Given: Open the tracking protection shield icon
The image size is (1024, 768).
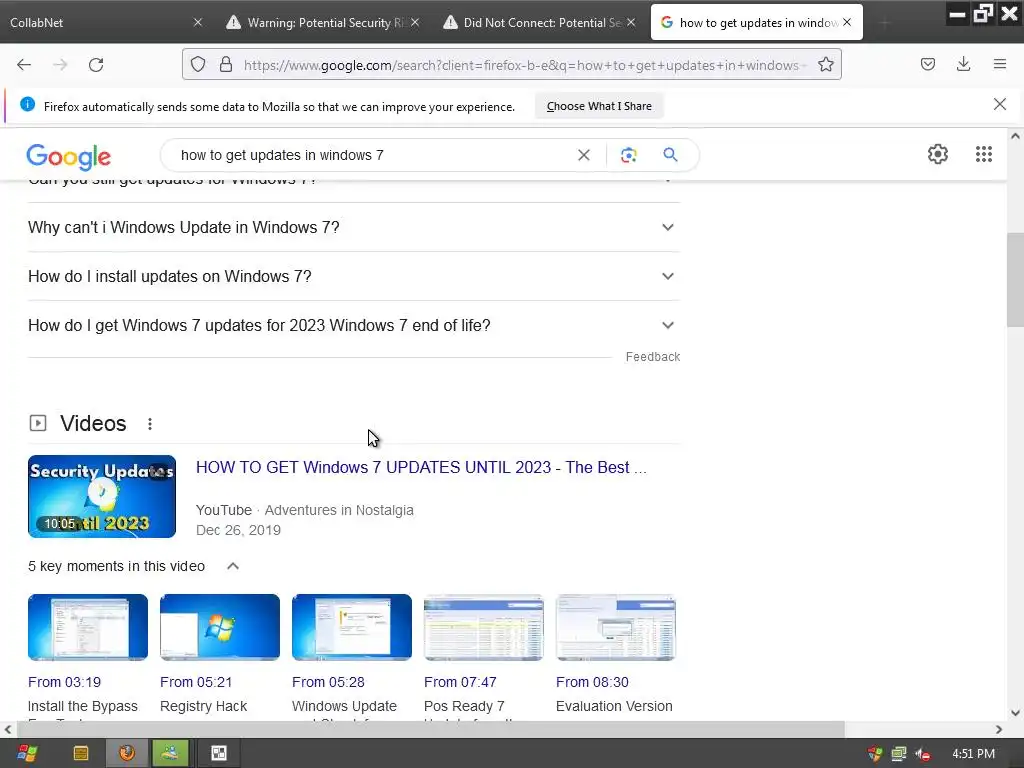Looking at the screenshot, I should click(x=198, y=65).
